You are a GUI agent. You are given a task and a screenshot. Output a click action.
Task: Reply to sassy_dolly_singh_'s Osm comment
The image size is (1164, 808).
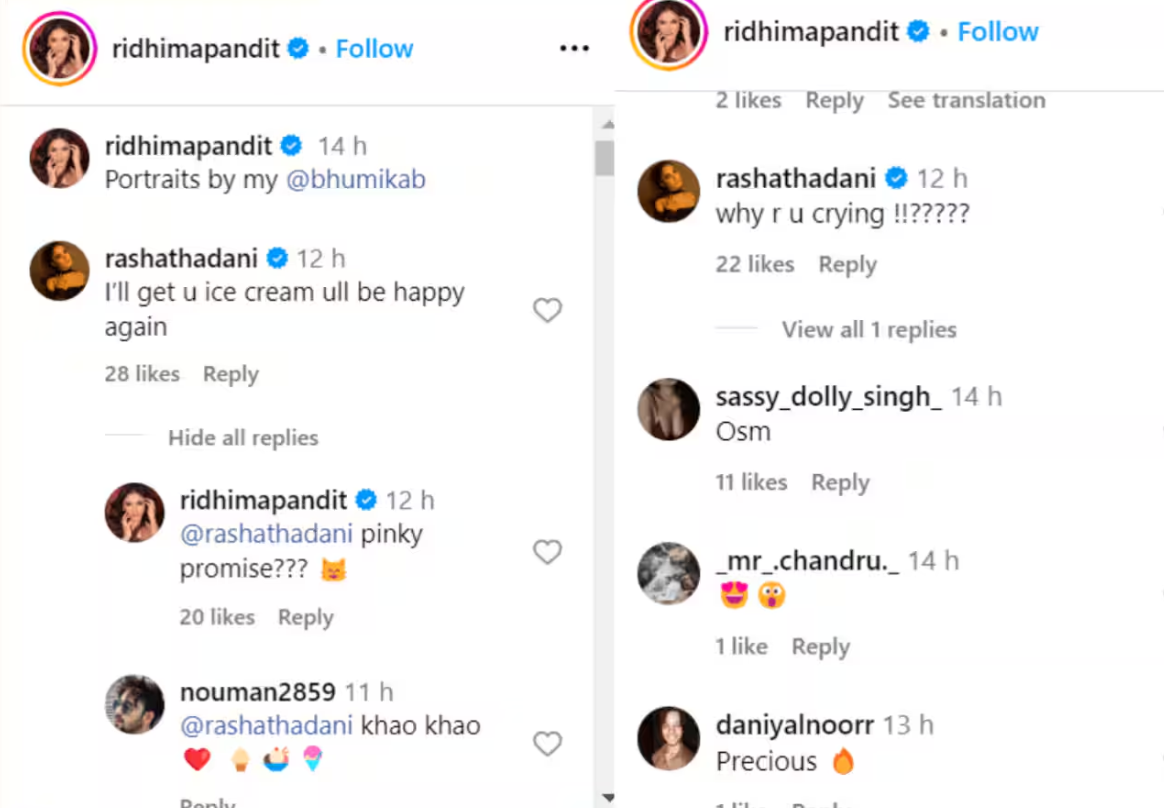point(840,483)
